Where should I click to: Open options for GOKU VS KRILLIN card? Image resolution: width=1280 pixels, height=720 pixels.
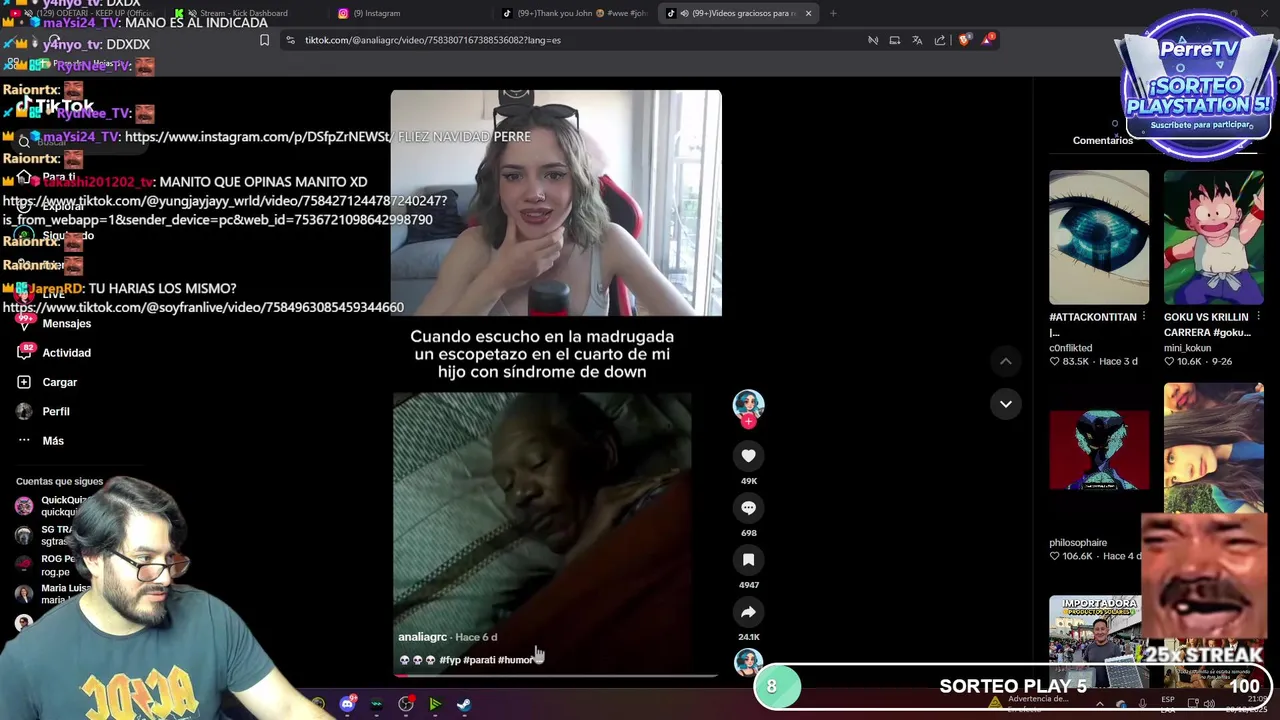tap(1258, 317)
